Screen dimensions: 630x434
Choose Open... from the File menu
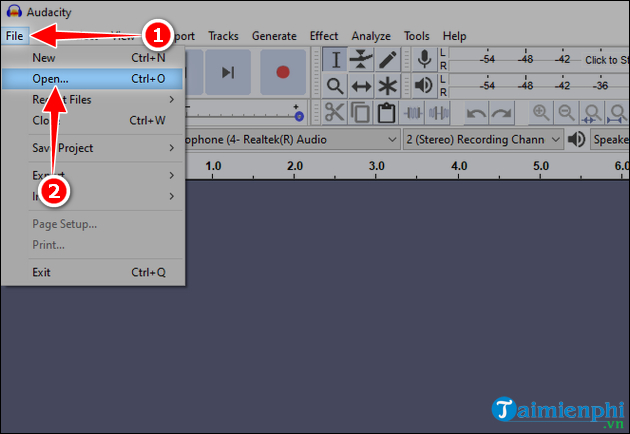(x=92, y=79)
